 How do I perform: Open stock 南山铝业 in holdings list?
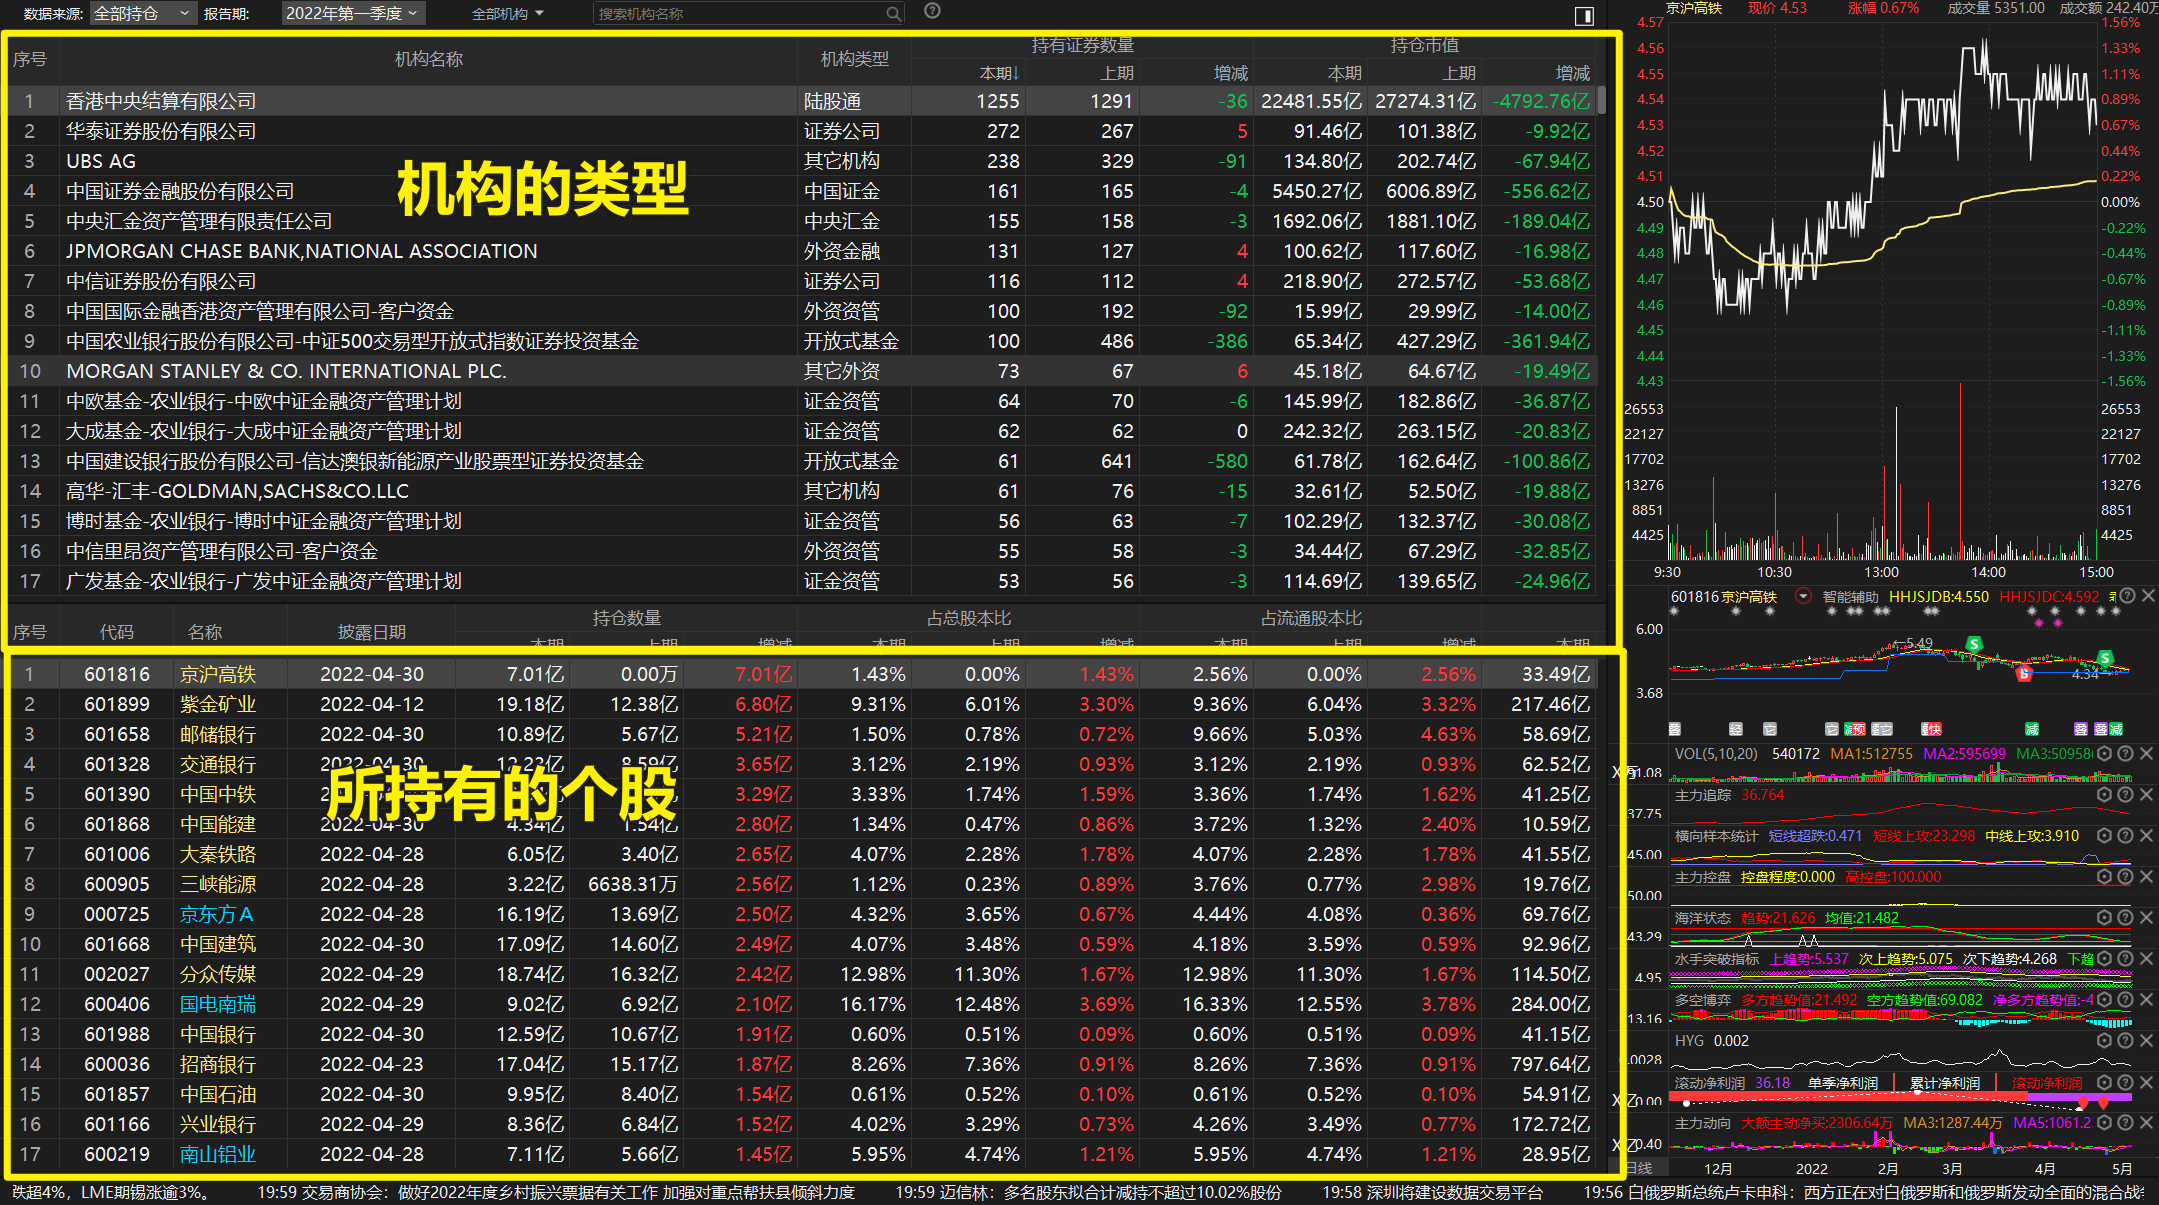[x=218, y=1155]
